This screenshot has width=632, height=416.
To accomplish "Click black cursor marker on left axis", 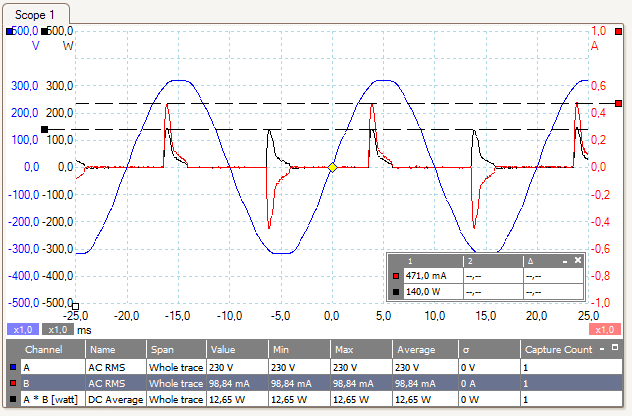I will 44,130.
